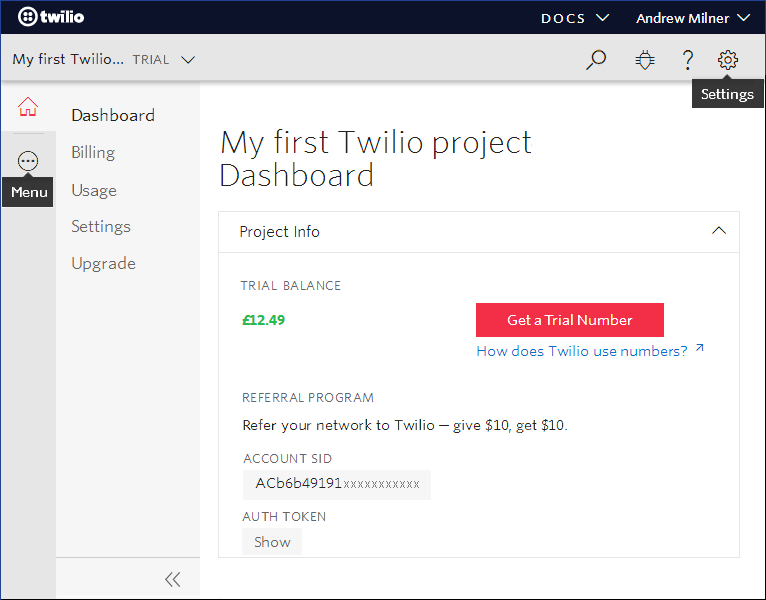766x600 pixels.
Task: Open the Andrew Milner account dropdown
Action: 693,18
